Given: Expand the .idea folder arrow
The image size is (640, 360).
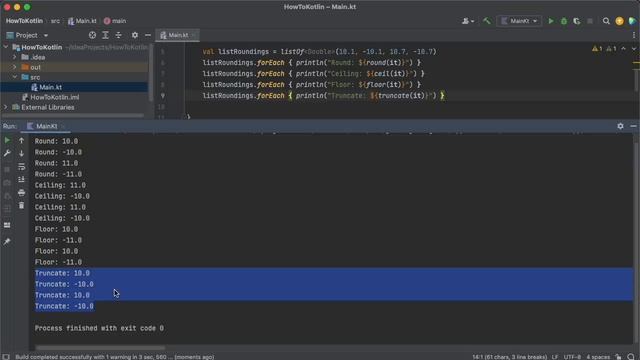Looking at the screenshot, I should tap(15, 57).
